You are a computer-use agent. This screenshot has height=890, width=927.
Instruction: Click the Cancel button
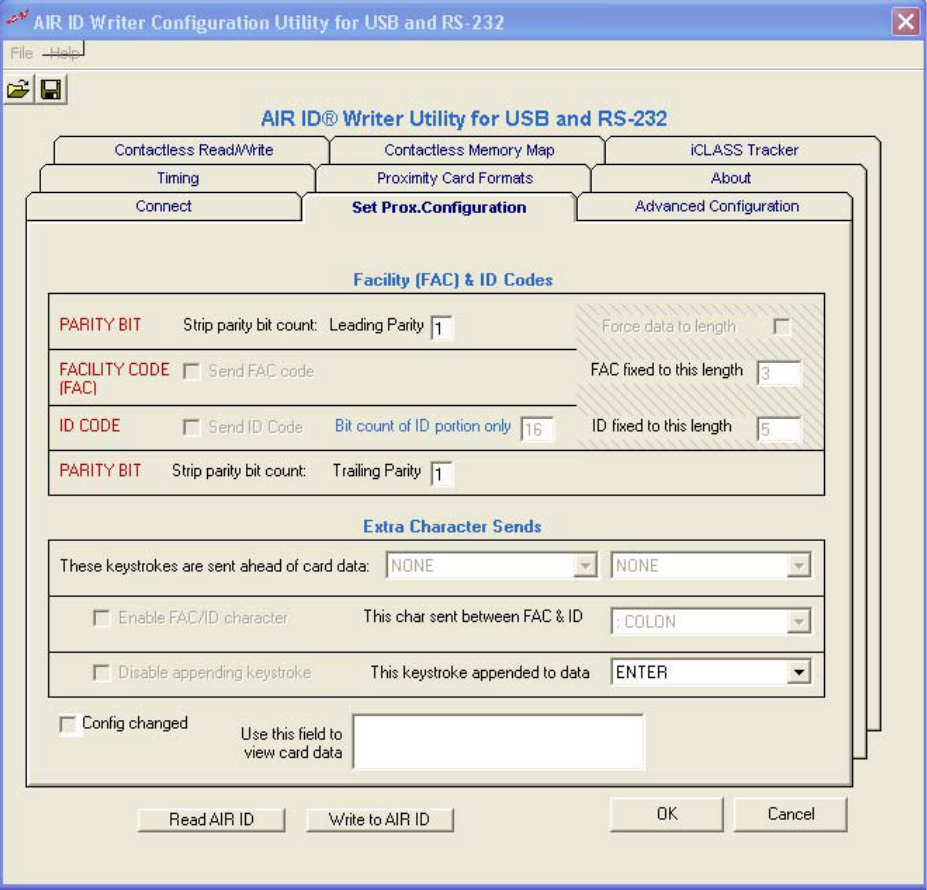point(790,814)
